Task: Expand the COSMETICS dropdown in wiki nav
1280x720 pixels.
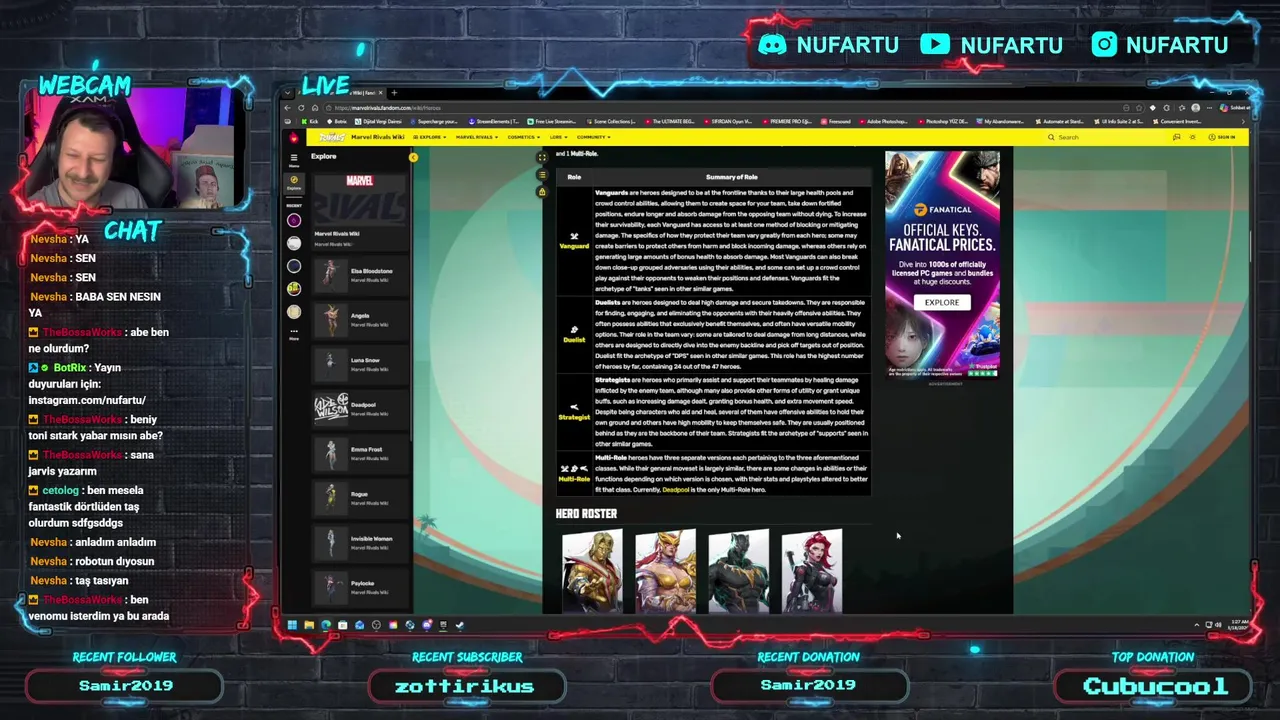Action: pos(524,137)
